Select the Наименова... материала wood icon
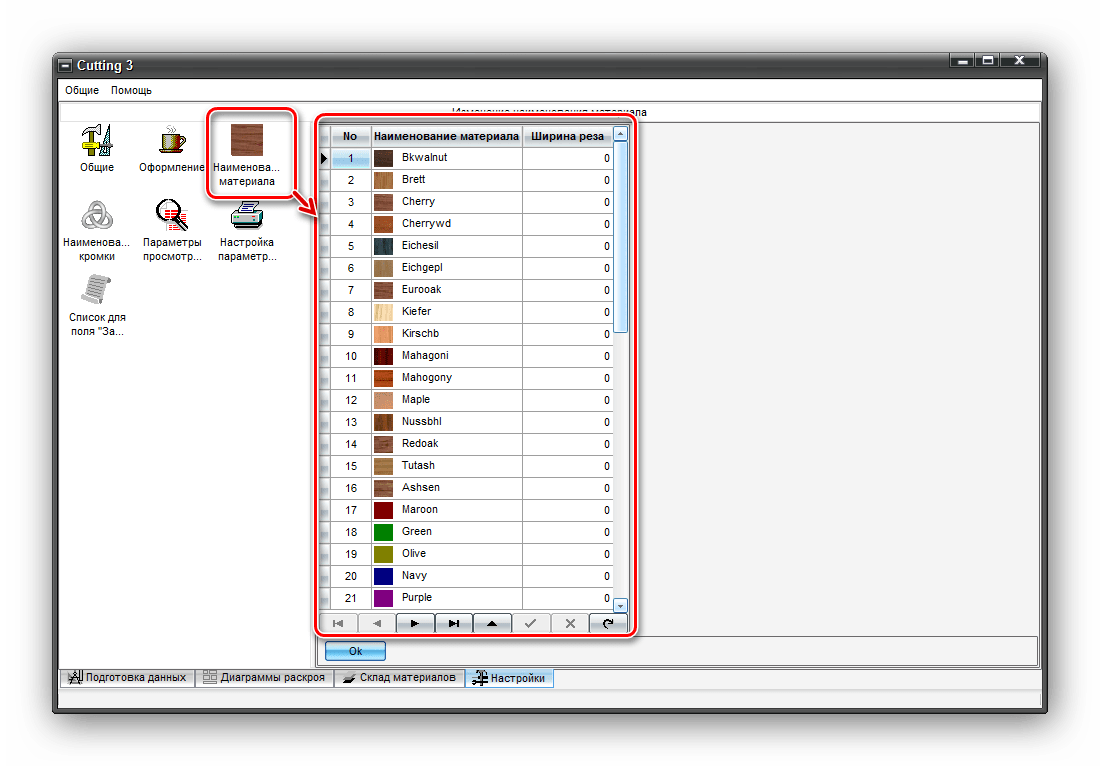The image size is (1100, 766). tap(246, 140)
